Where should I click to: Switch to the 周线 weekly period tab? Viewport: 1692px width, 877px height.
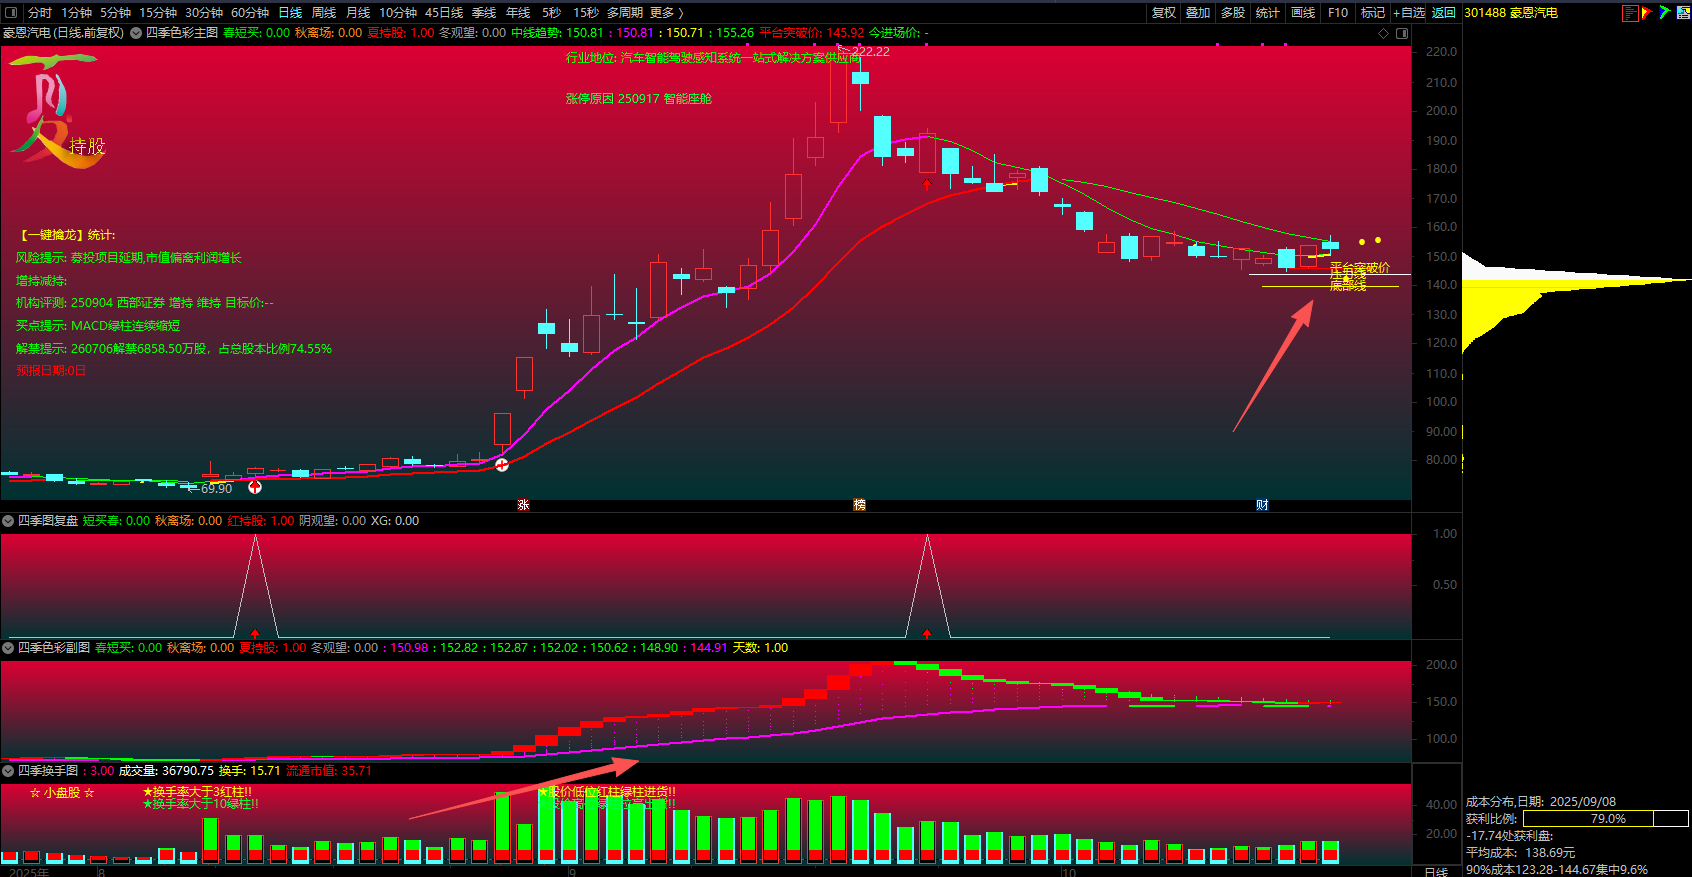[324, 13]
